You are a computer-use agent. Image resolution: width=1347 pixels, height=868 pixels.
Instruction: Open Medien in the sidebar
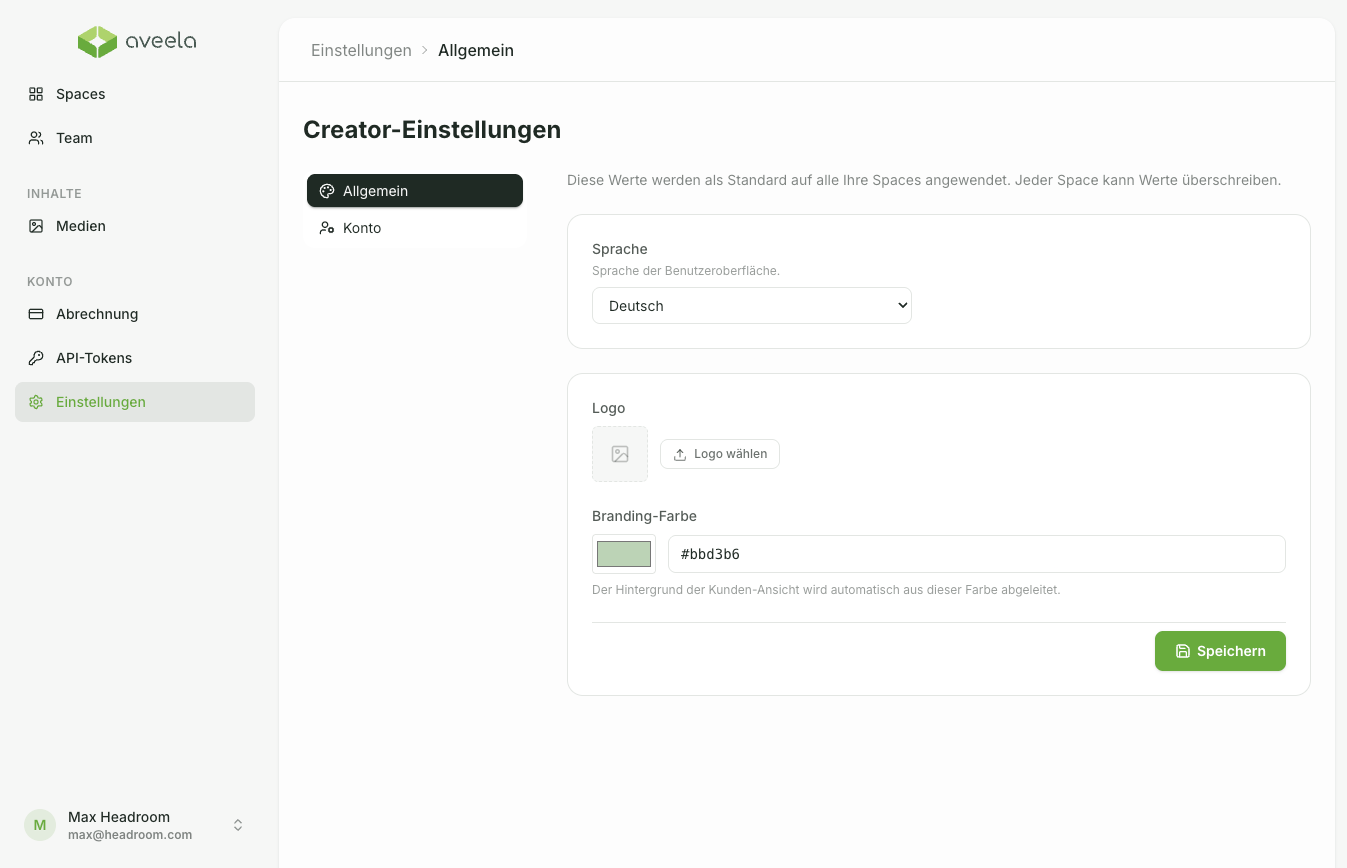135,226
